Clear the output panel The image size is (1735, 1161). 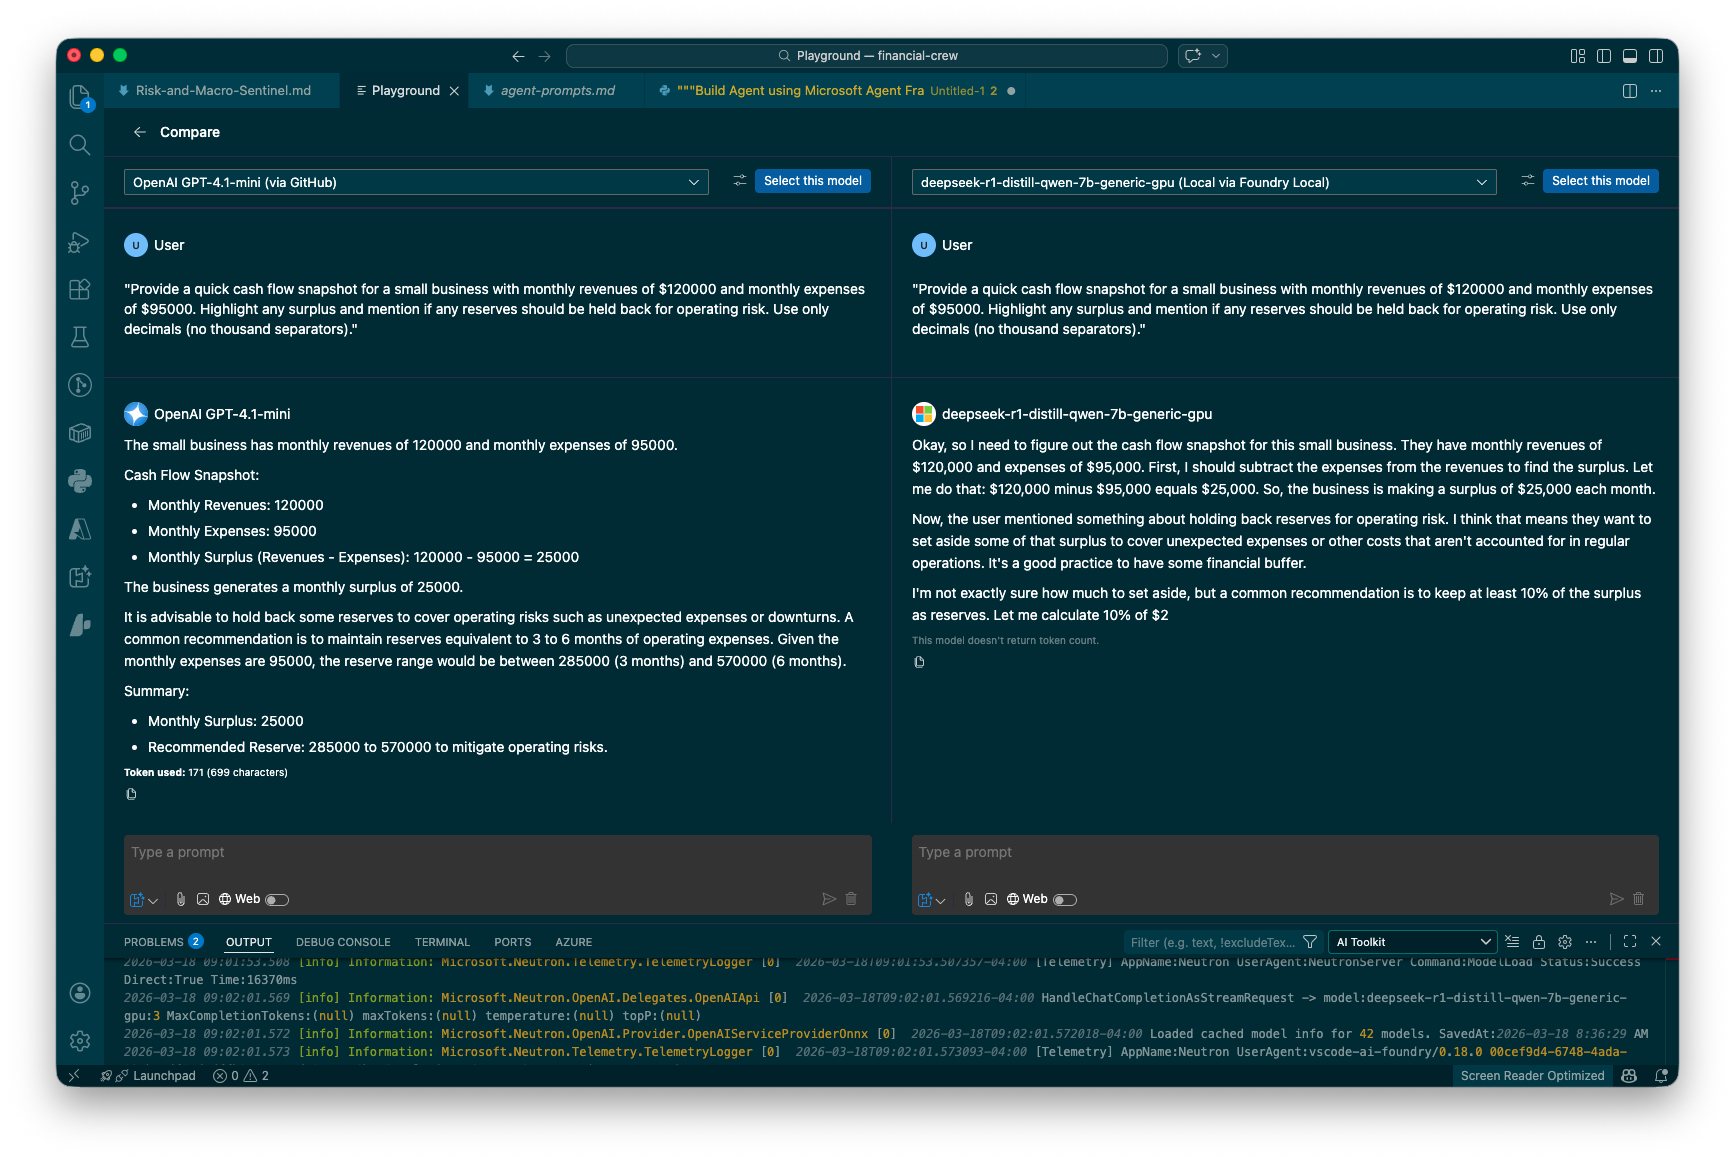click(1513, 942)
